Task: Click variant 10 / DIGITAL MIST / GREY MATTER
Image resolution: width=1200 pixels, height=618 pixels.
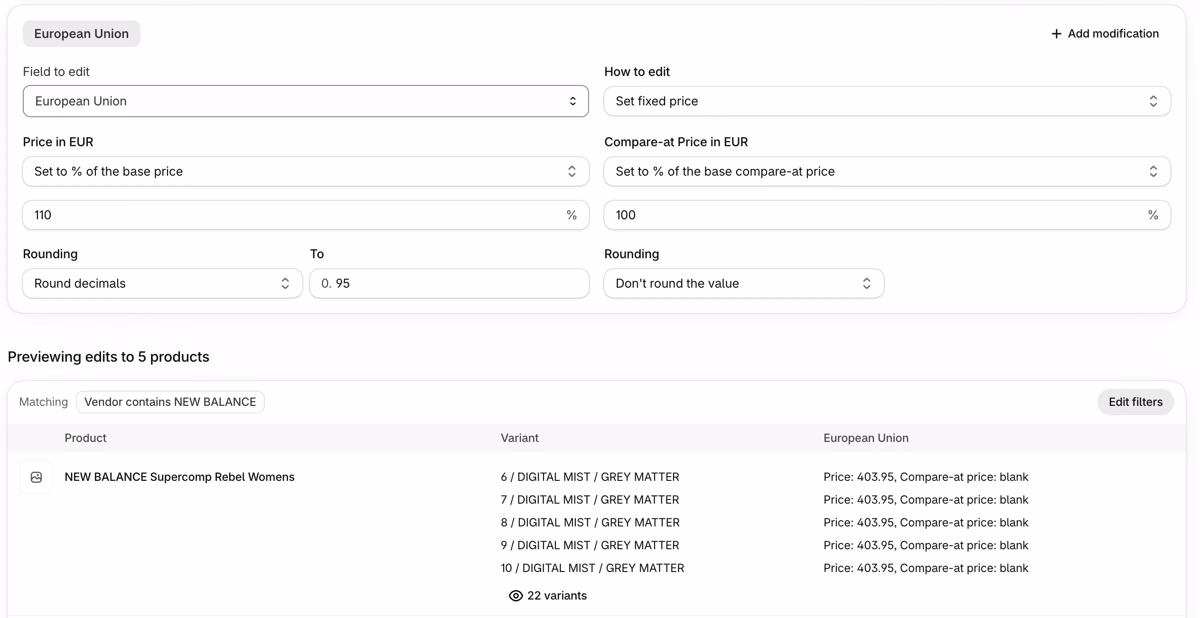Action: click(x=593, y=568)
